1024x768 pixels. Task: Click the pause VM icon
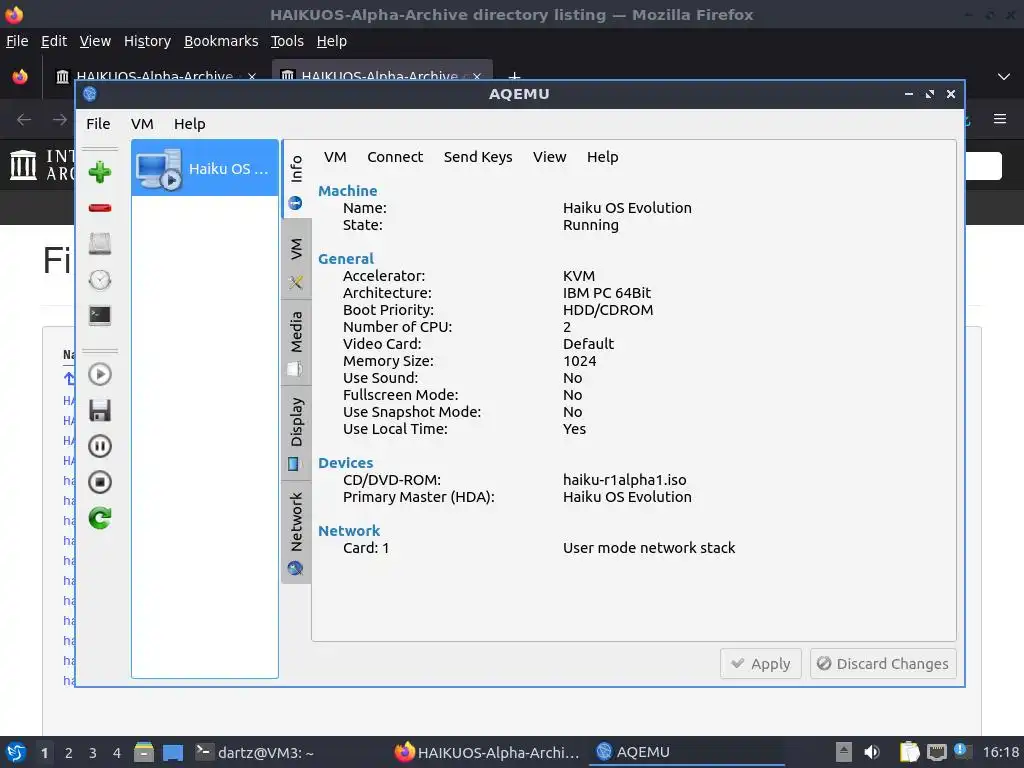[100, 446]
